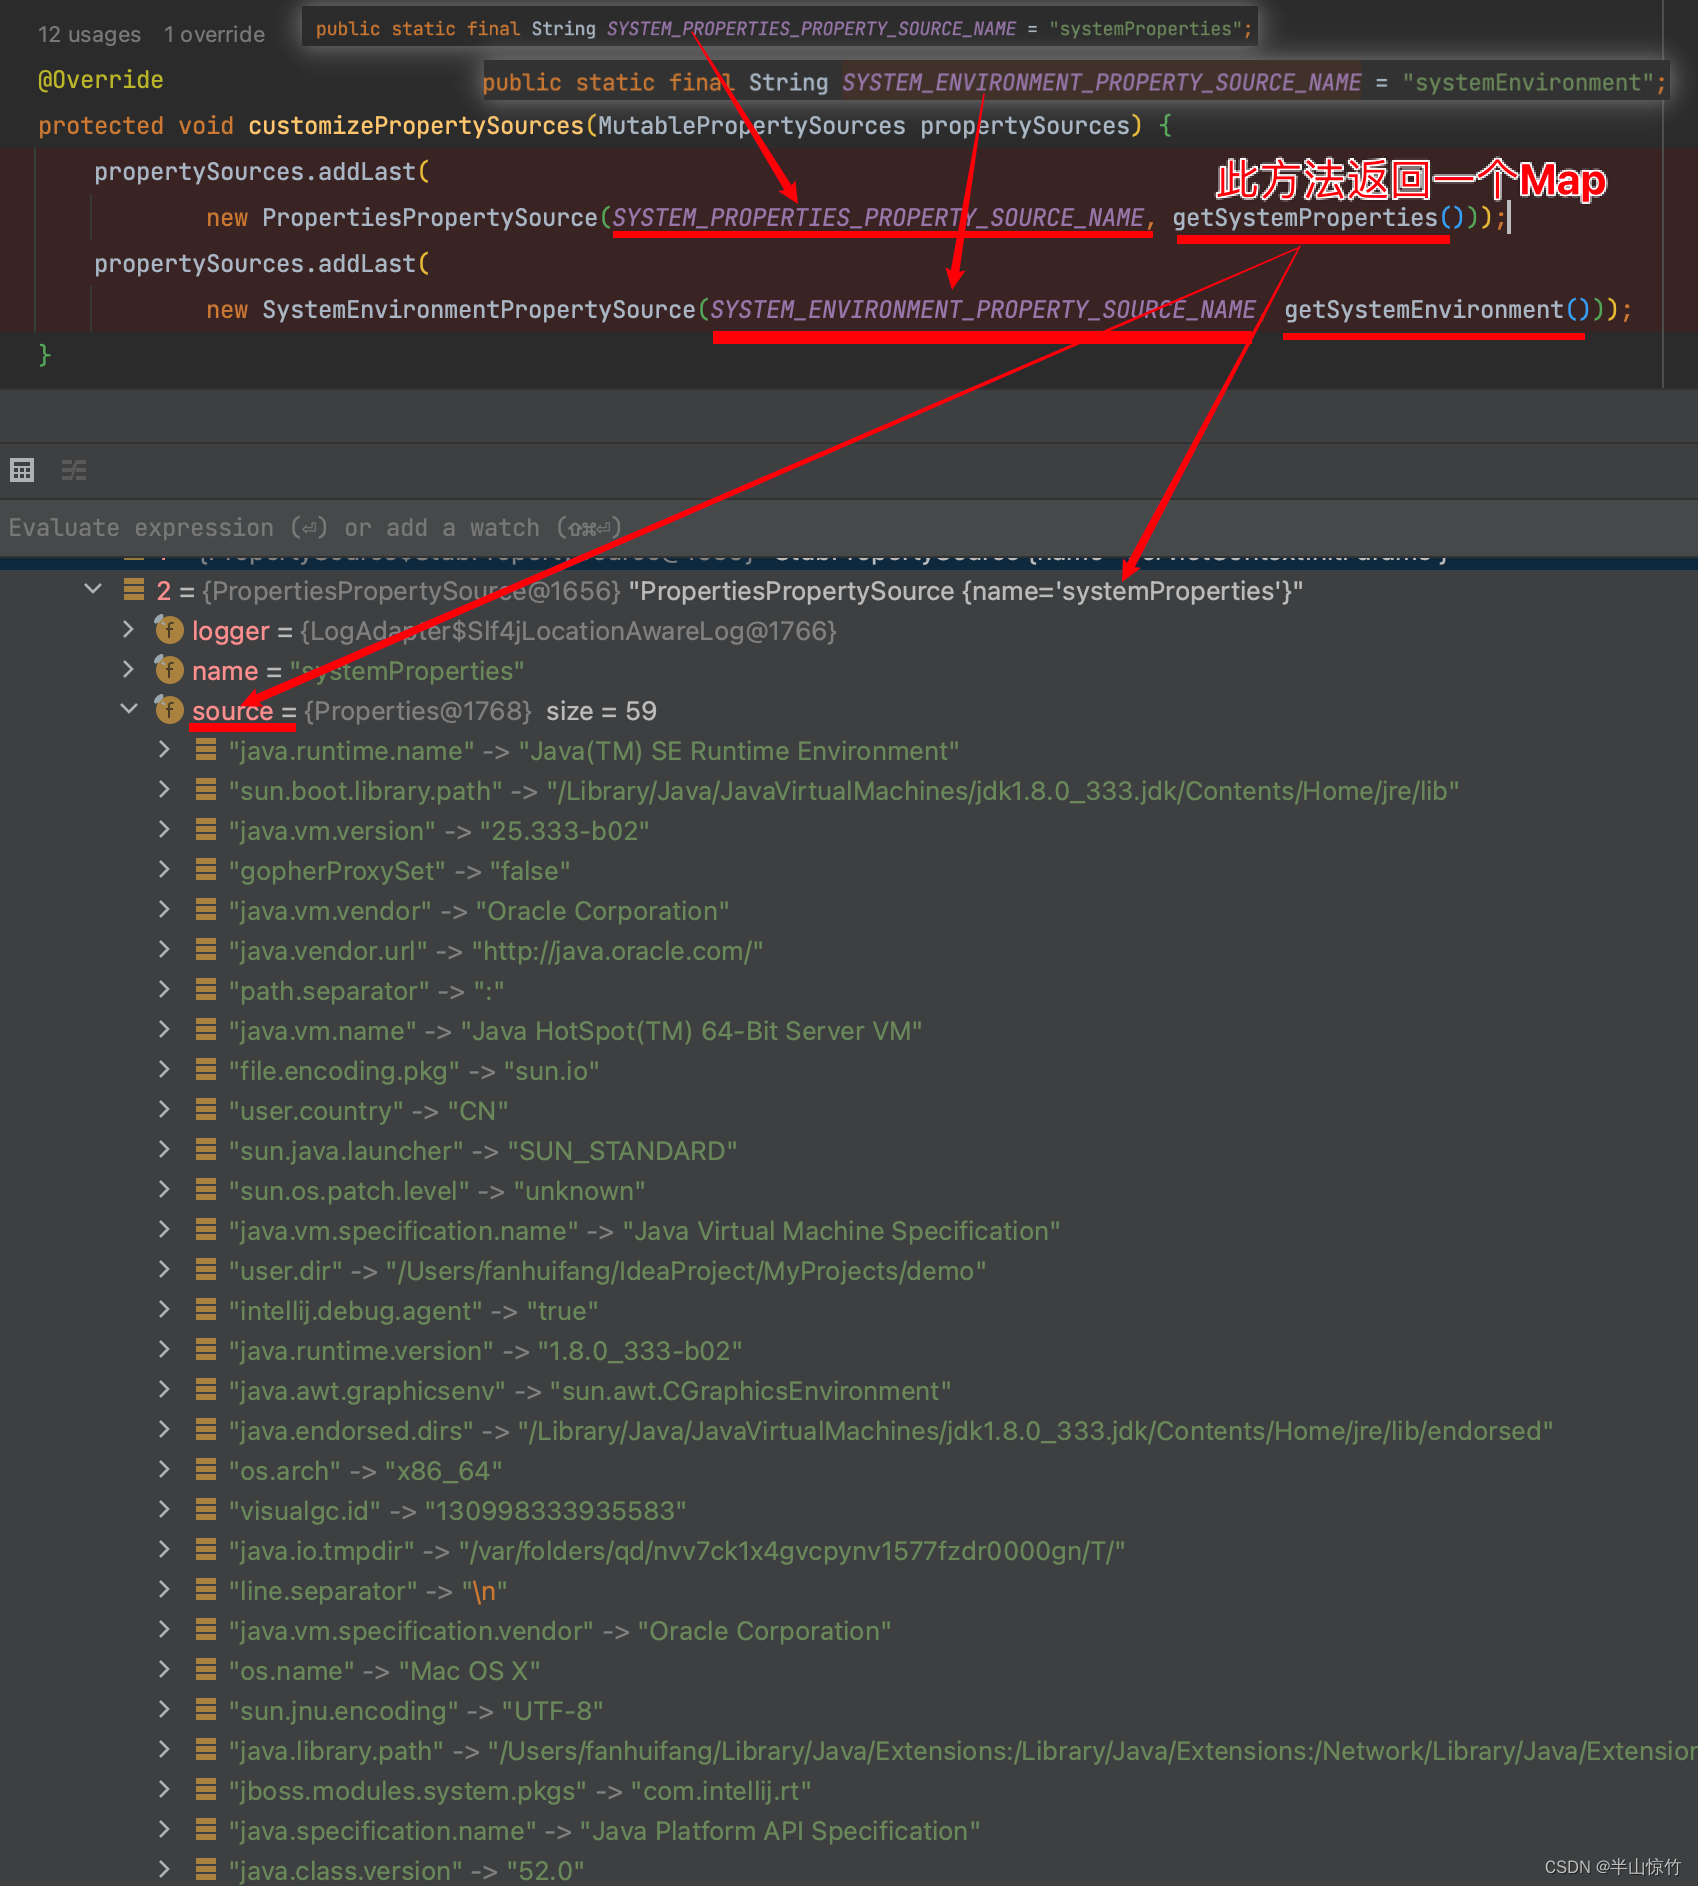Image resolution: width=1698 pixels, height=1886 pixels.
Task: Click the field icon next to name
Action: 168,669
